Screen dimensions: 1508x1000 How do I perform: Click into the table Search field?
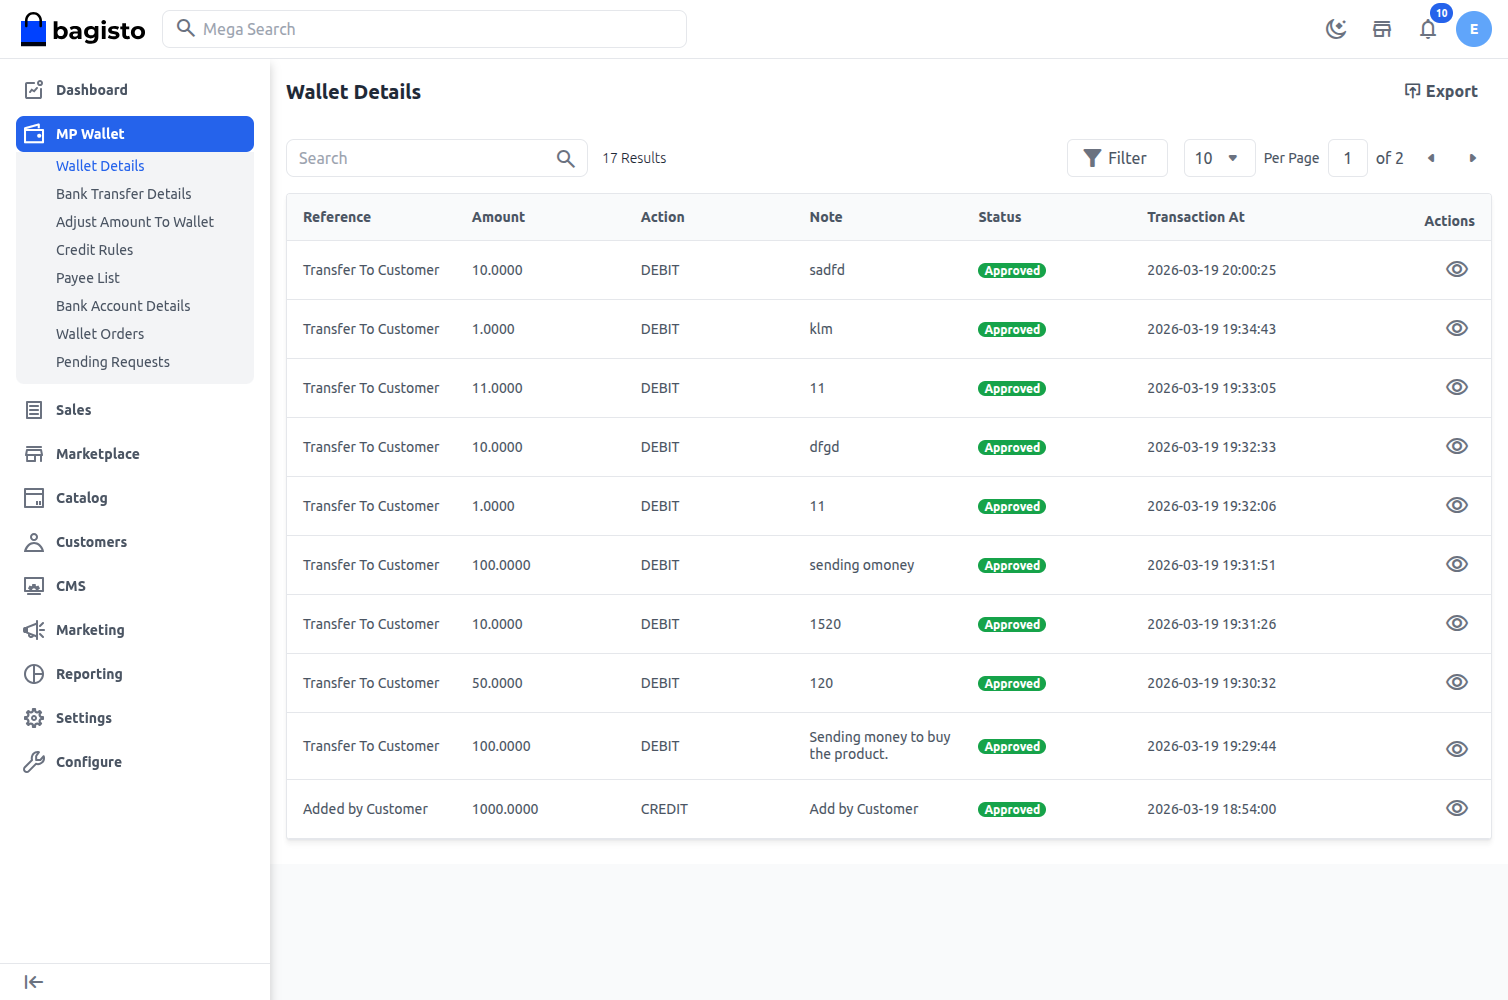point(420,157)
